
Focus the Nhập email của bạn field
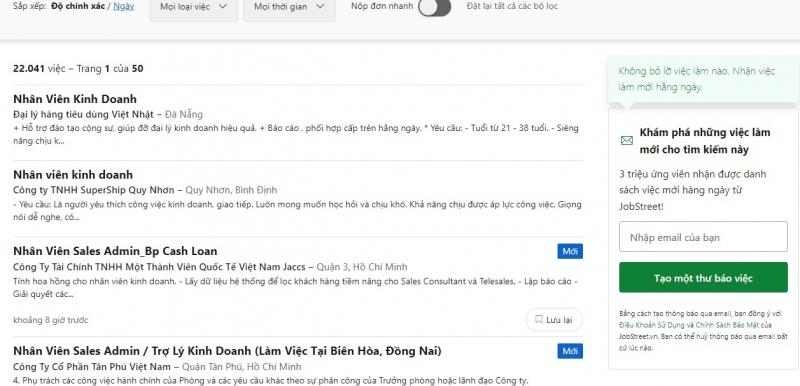(703, 237)
